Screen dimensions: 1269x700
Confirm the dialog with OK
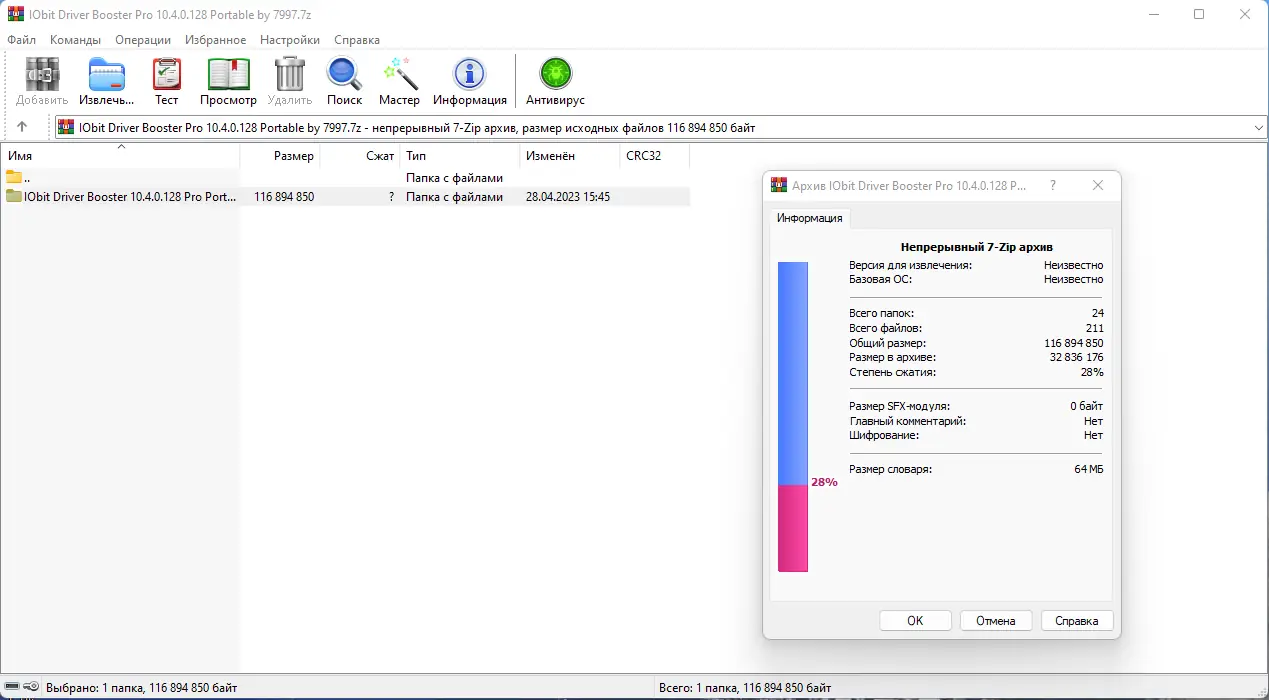914,620
